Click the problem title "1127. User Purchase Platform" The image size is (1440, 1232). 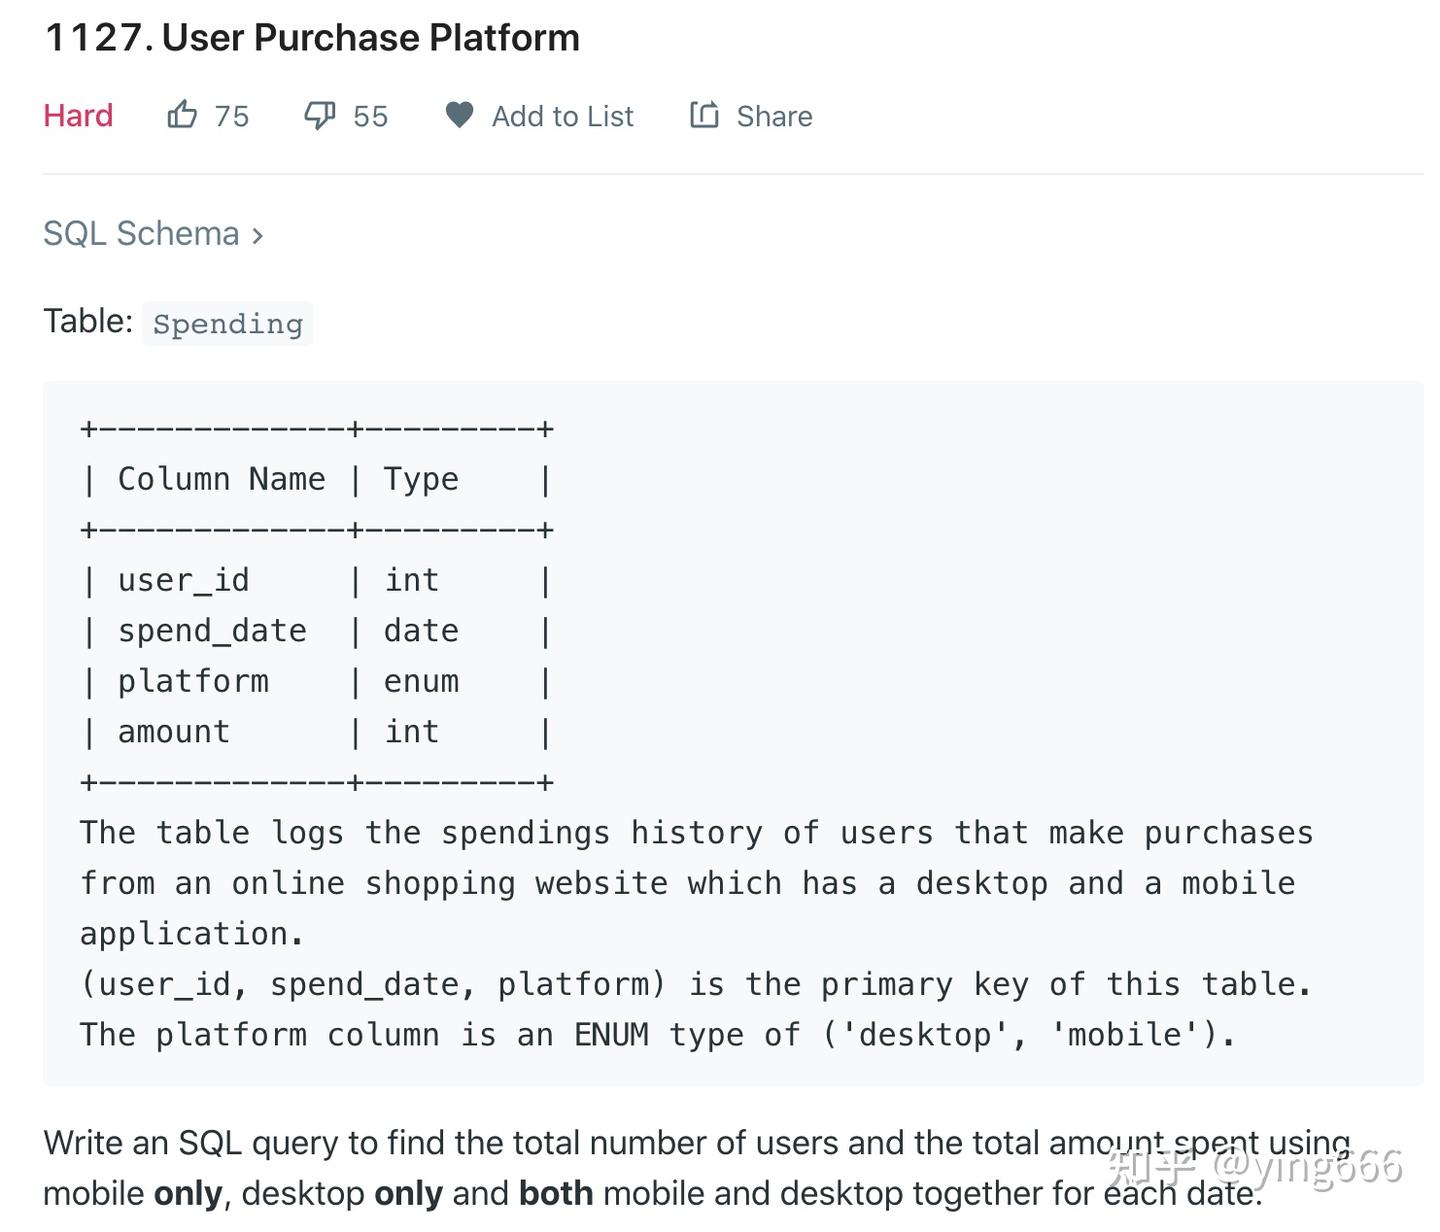coord(312,38)
